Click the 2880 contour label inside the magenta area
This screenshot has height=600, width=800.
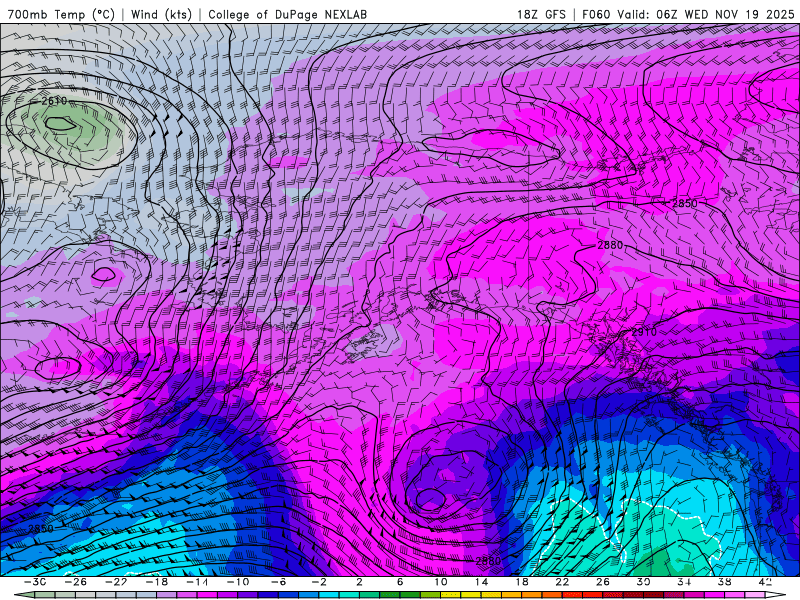(610, 245)
